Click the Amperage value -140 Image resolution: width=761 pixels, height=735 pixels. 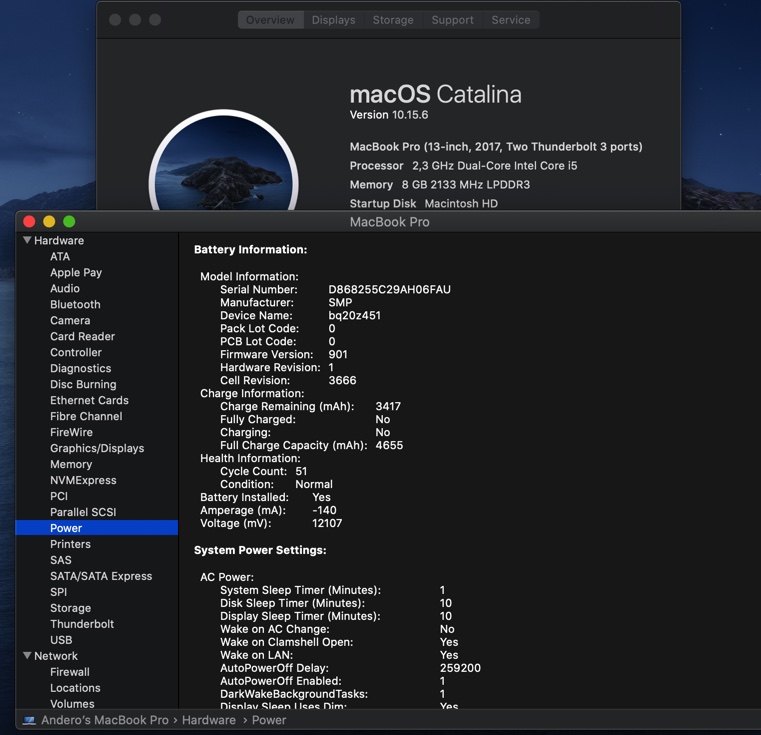(324, 510)
